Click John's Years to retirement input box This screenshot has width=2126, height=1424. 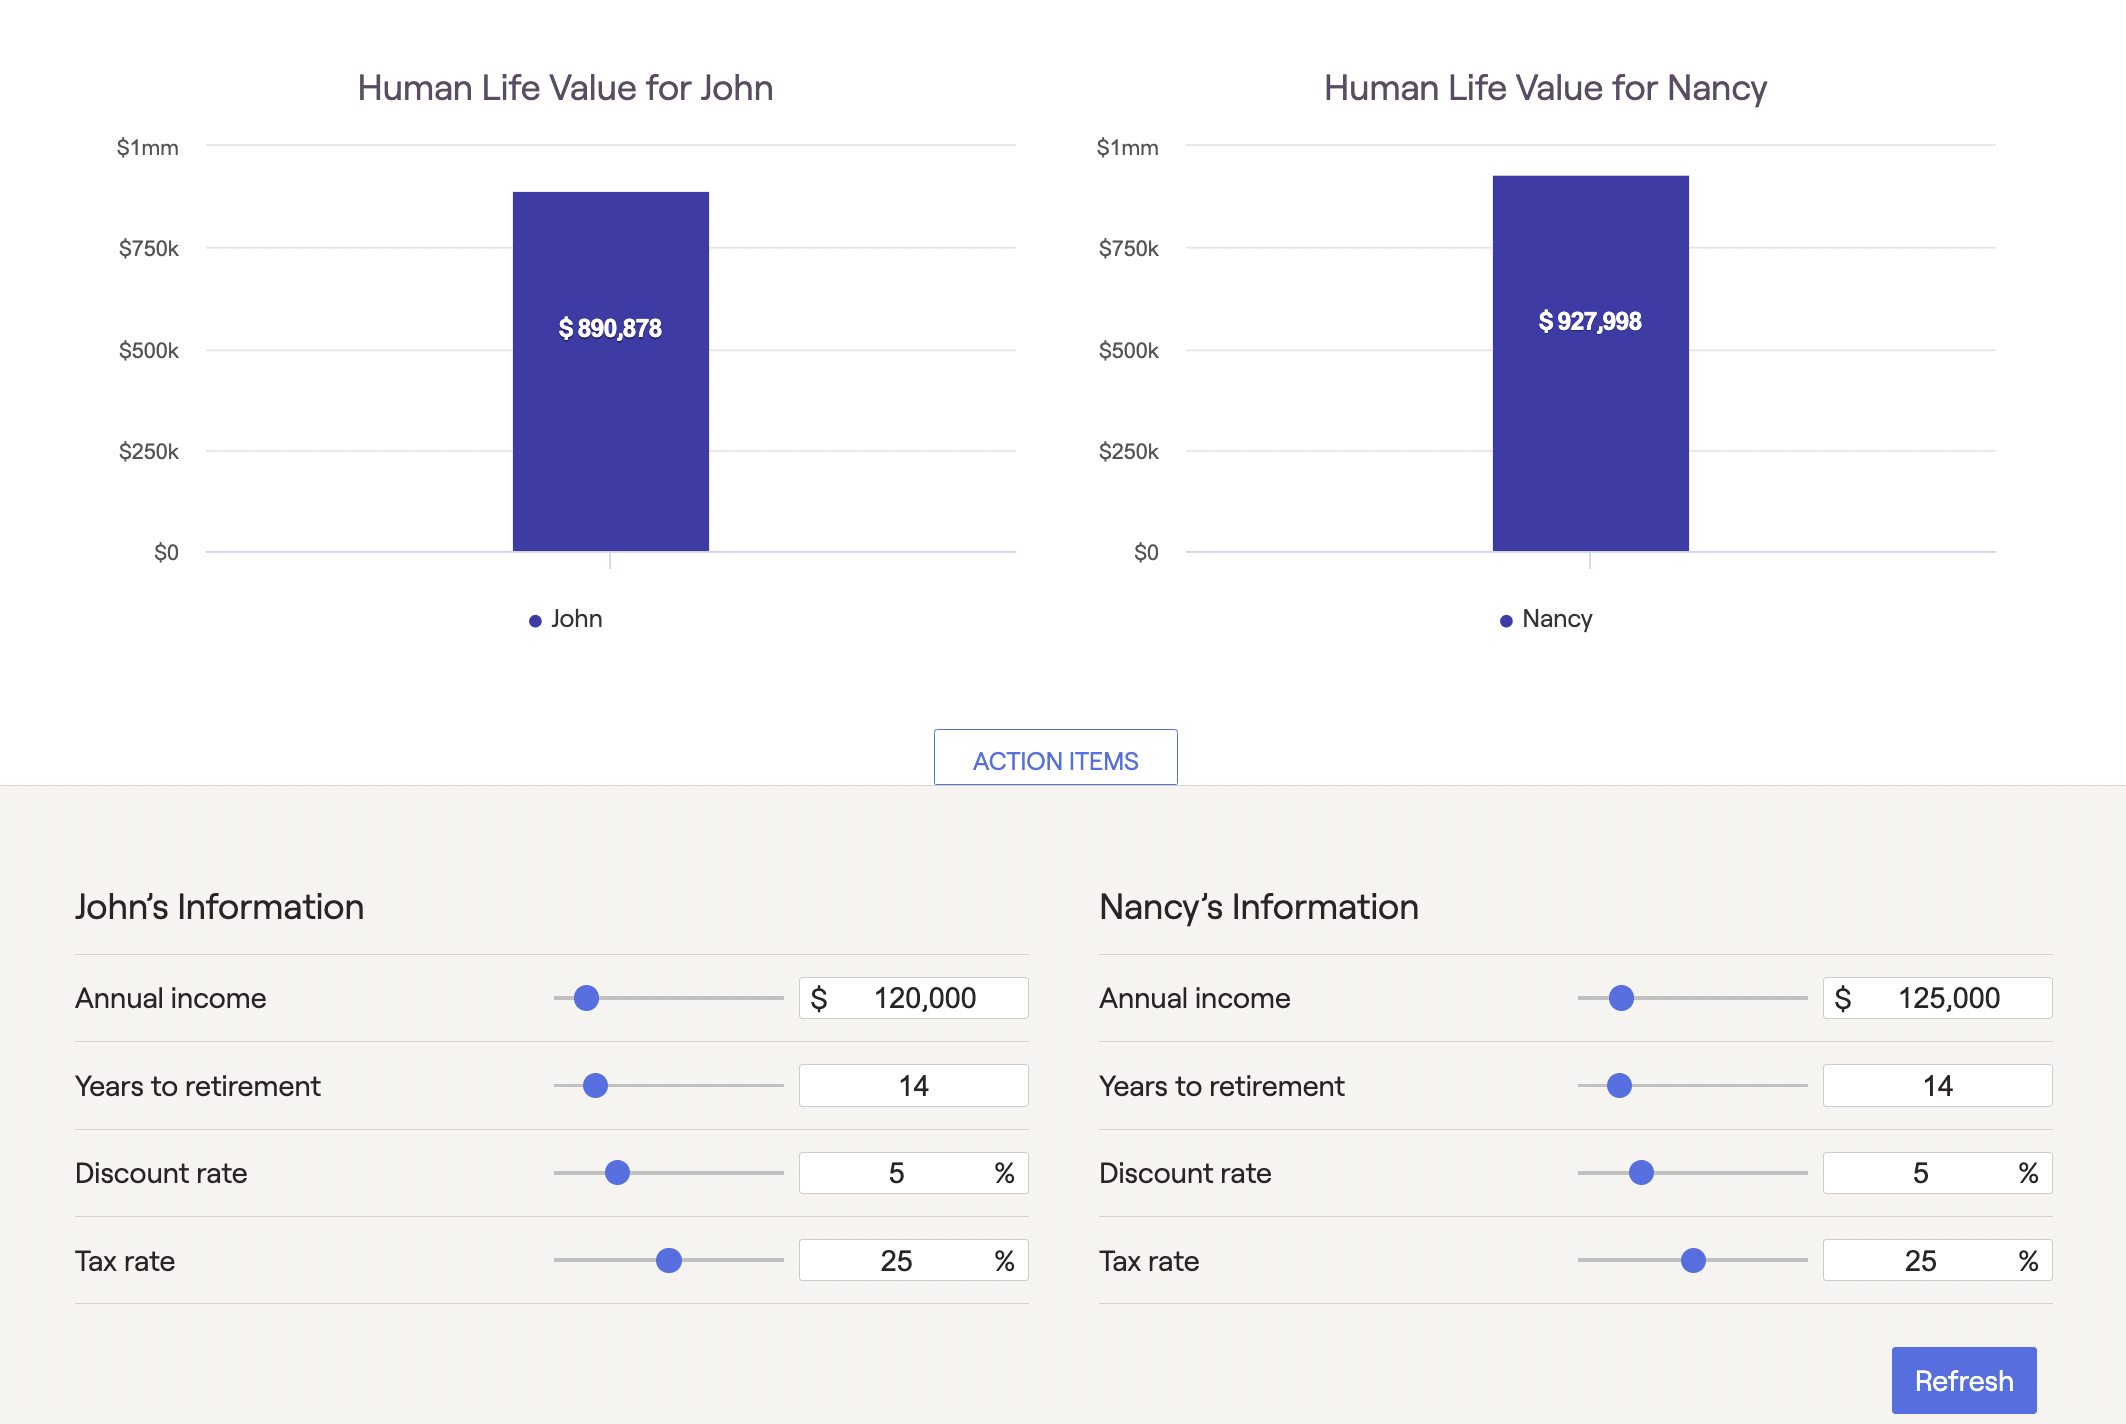[x=913, y=1086]
